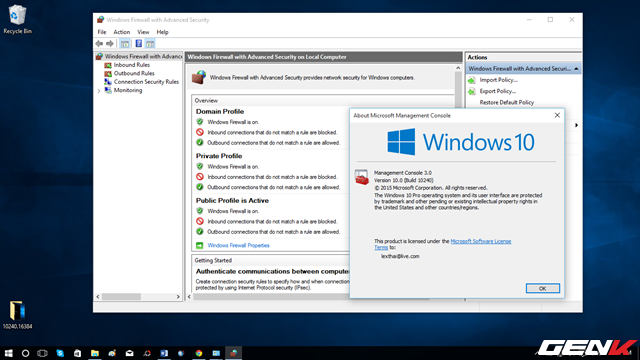Select Monitoring node in tree
The width and height of the screenshot is (640, 360).
click(x=128, y=90)
